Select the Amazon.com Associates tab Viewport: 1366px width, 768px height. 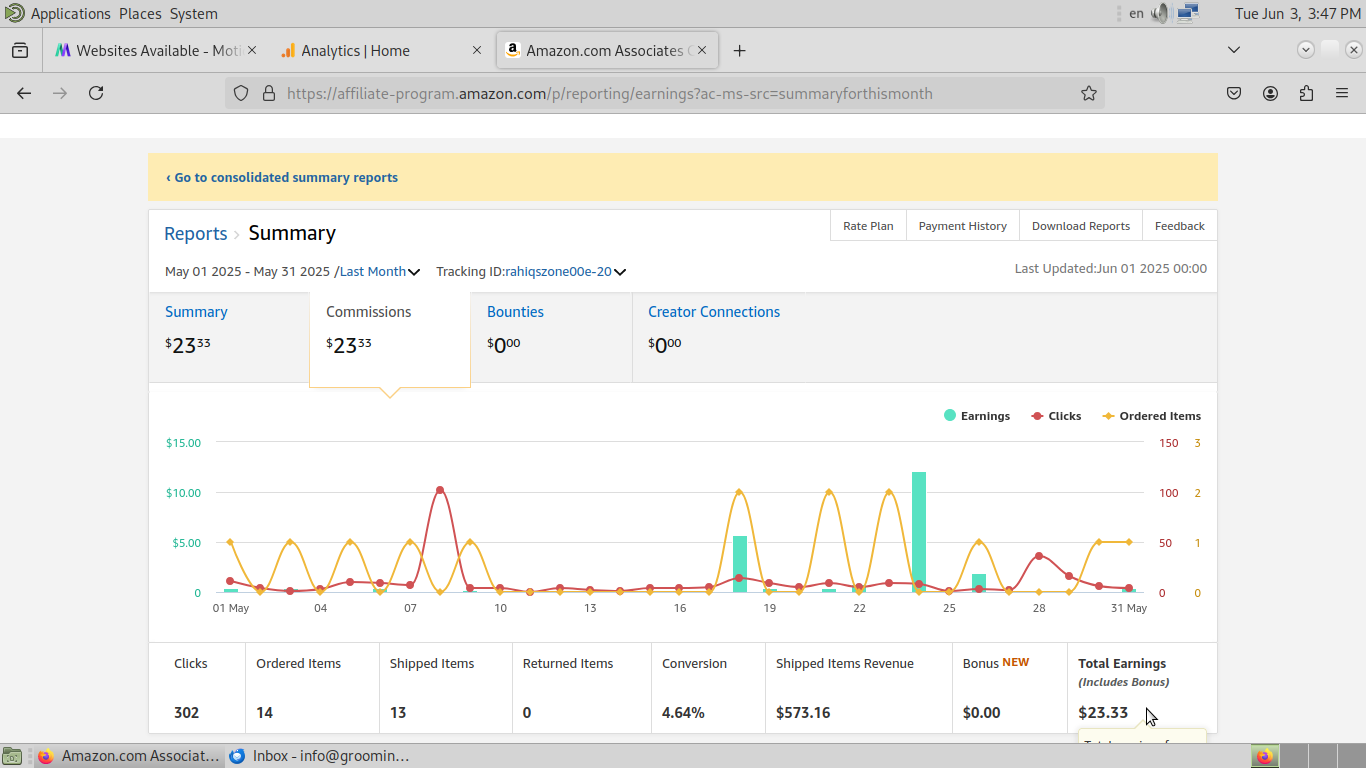pyautogui.click(x=607, y=50)
